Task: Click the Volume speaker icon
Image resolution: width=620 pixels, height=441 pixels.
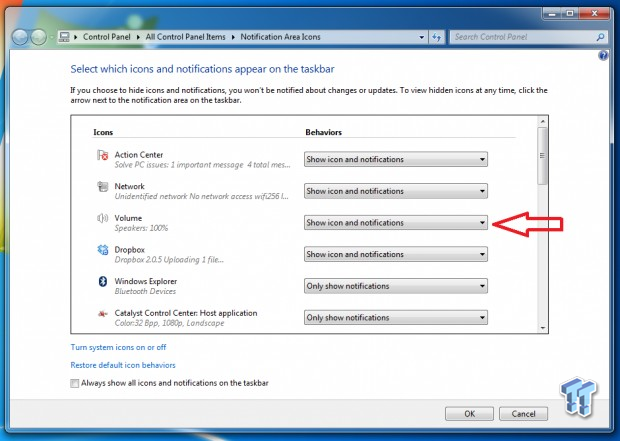Action: [102, 218]
